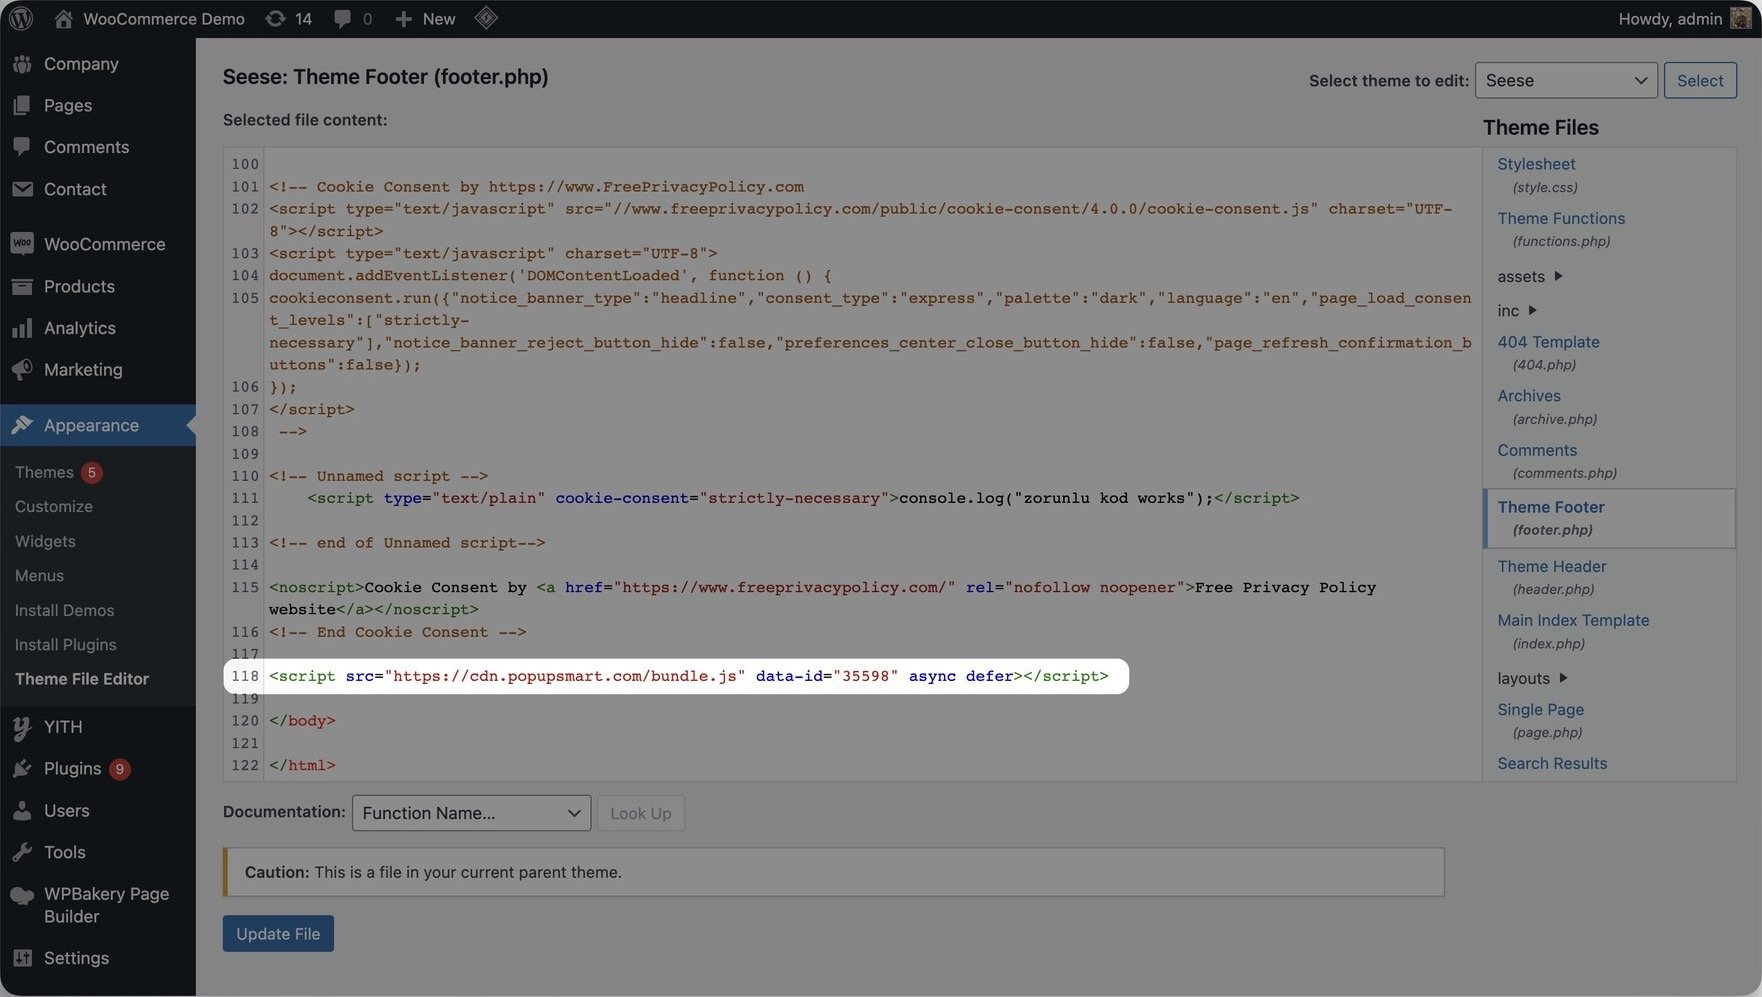Click the Tools wrench icon
Screen dimensions: 1762x997
pyautogui.click(x=22, y=852)
